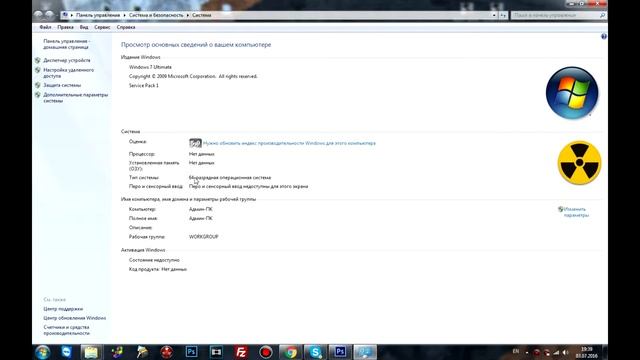Open Настройка удаленного доступа

(69, 73)
